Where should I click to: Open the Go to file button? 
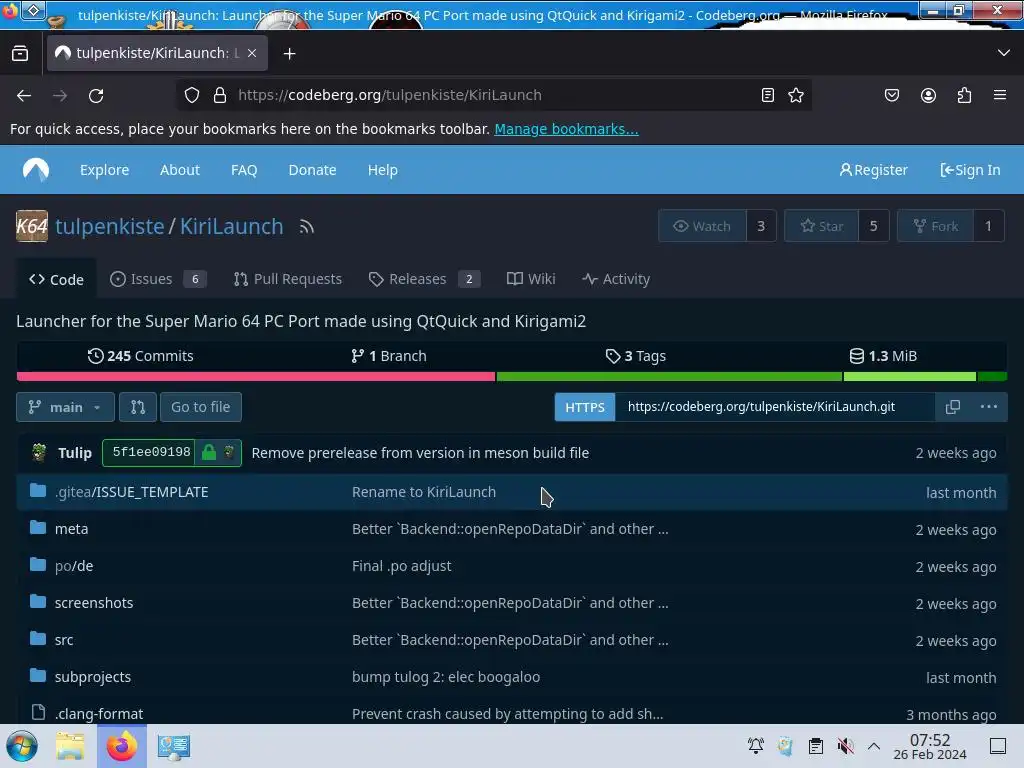coord(200,407)
